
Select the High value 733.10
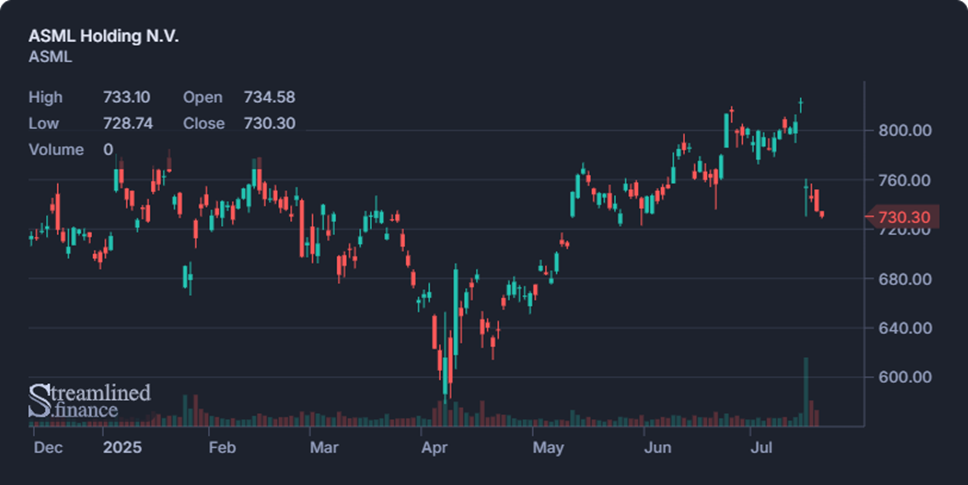click(127, 97)
